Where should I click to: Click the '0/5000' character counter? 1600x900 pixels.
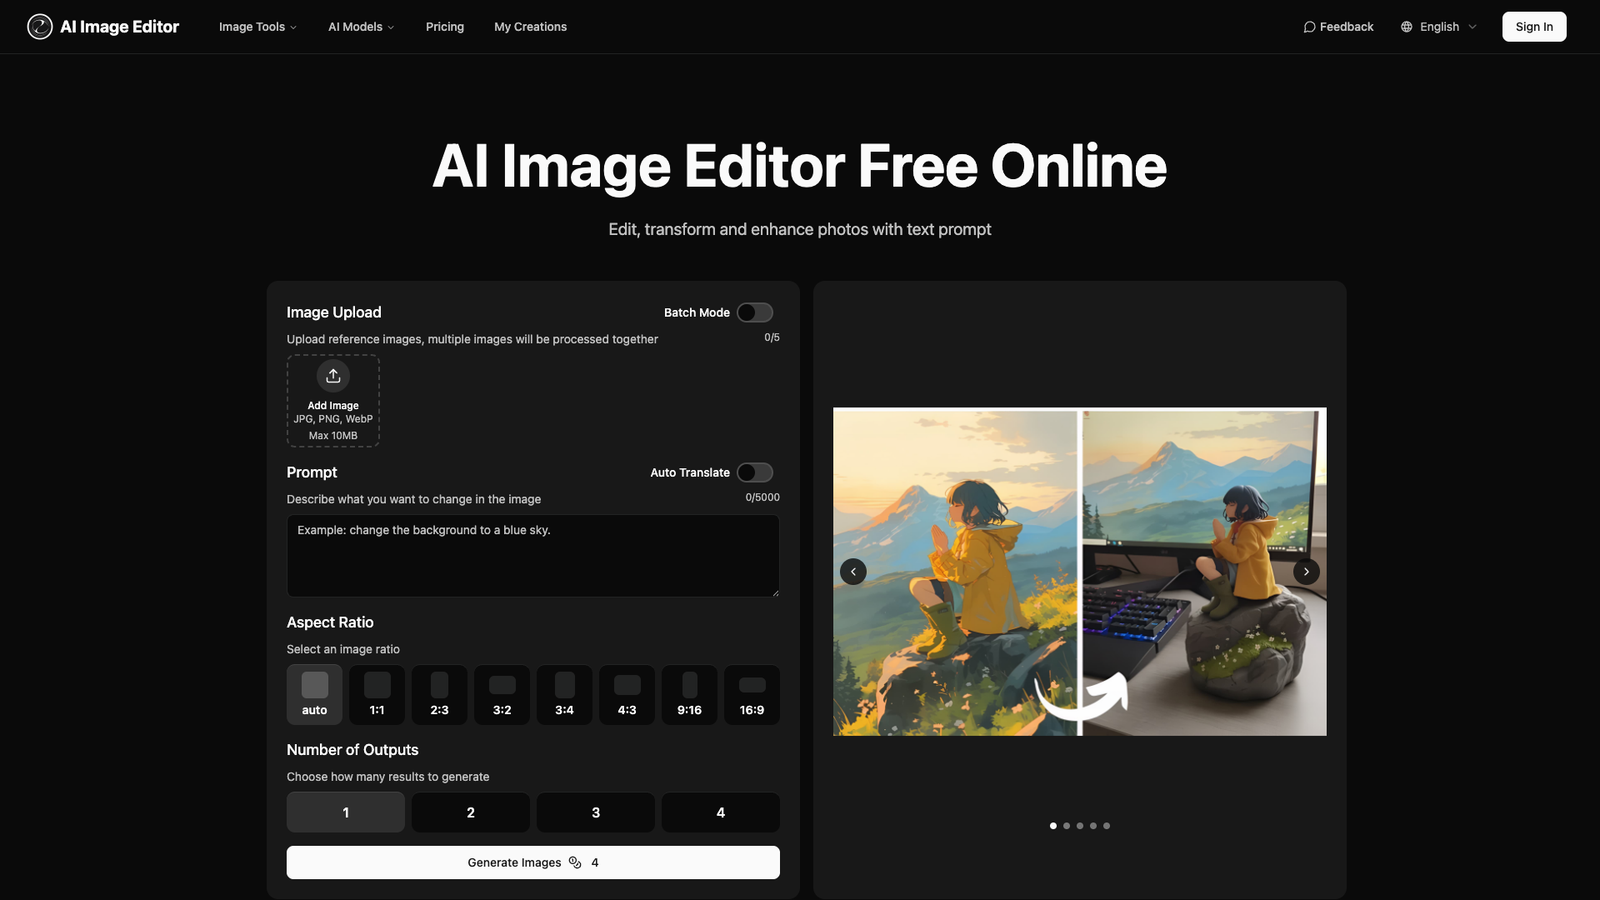[762, 497]
